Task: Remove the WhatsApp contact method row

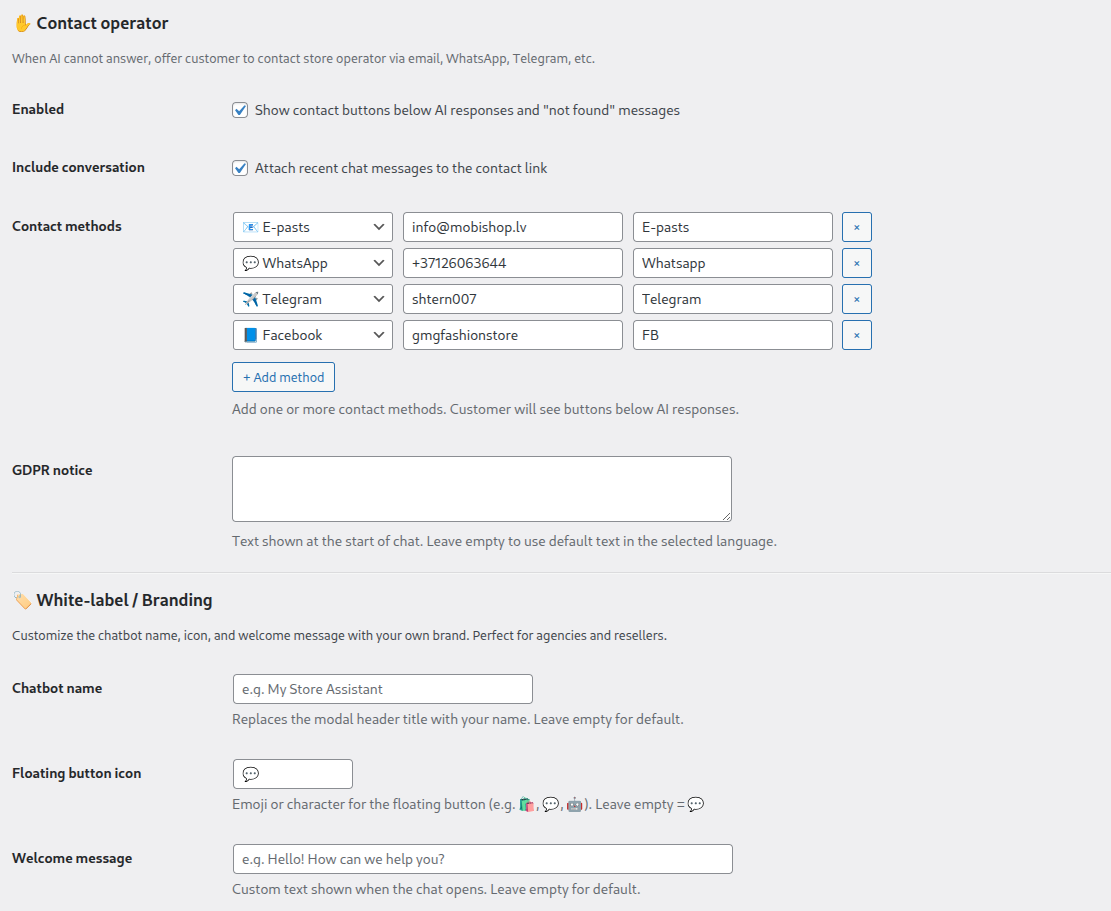Action: point(857,264)
